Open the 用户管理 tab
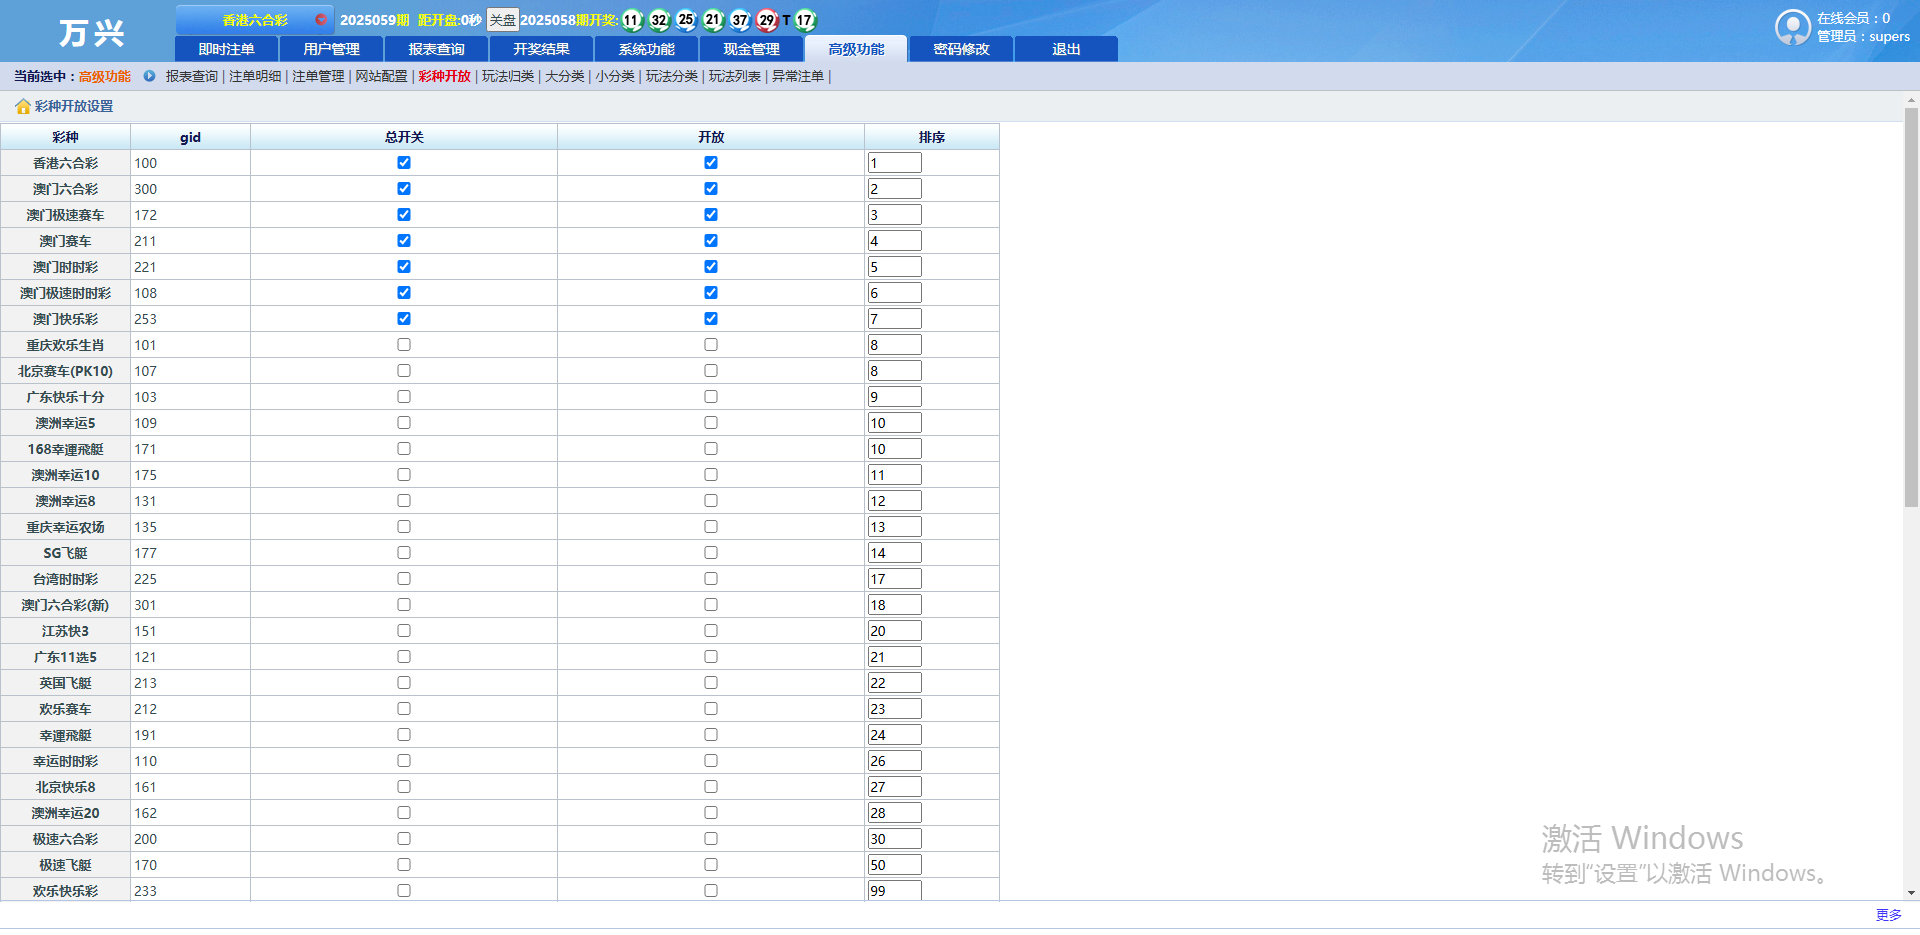Viewport: 1920px width, 935px height. point(331,49)
